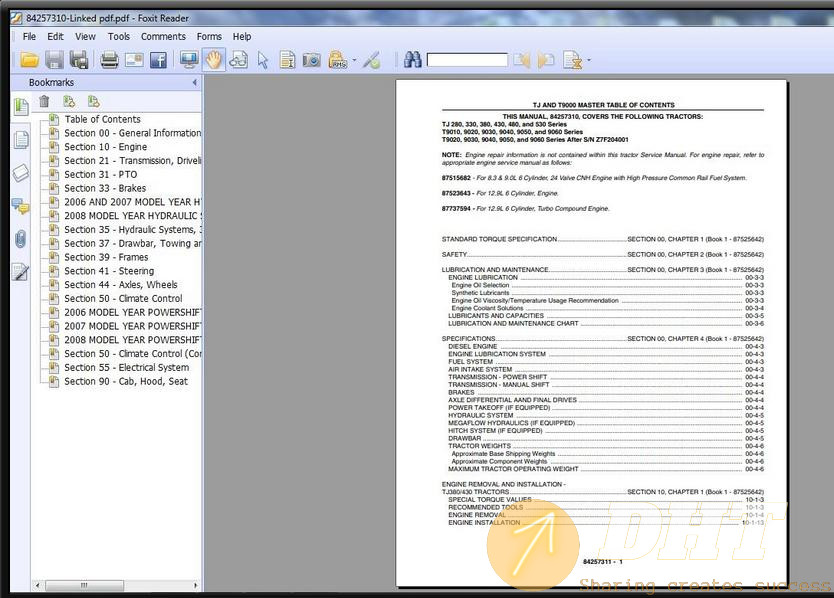The width and height of the screenshot is (834, 598).
Task: Open Section 37 - Drawbar, Towing bookmark
Action: 132,244
